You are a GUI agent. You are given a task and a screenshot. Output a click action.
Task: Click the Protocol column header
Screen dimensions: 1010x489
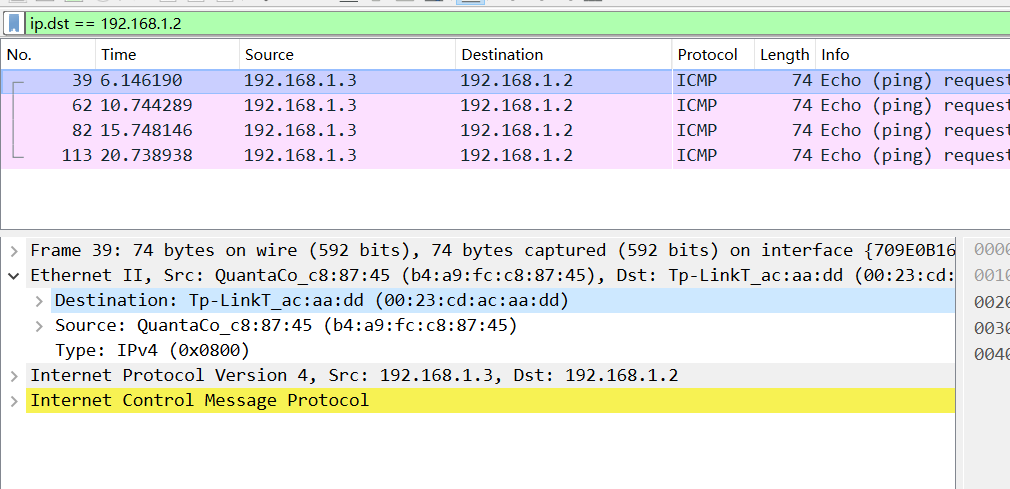point(707,55)
